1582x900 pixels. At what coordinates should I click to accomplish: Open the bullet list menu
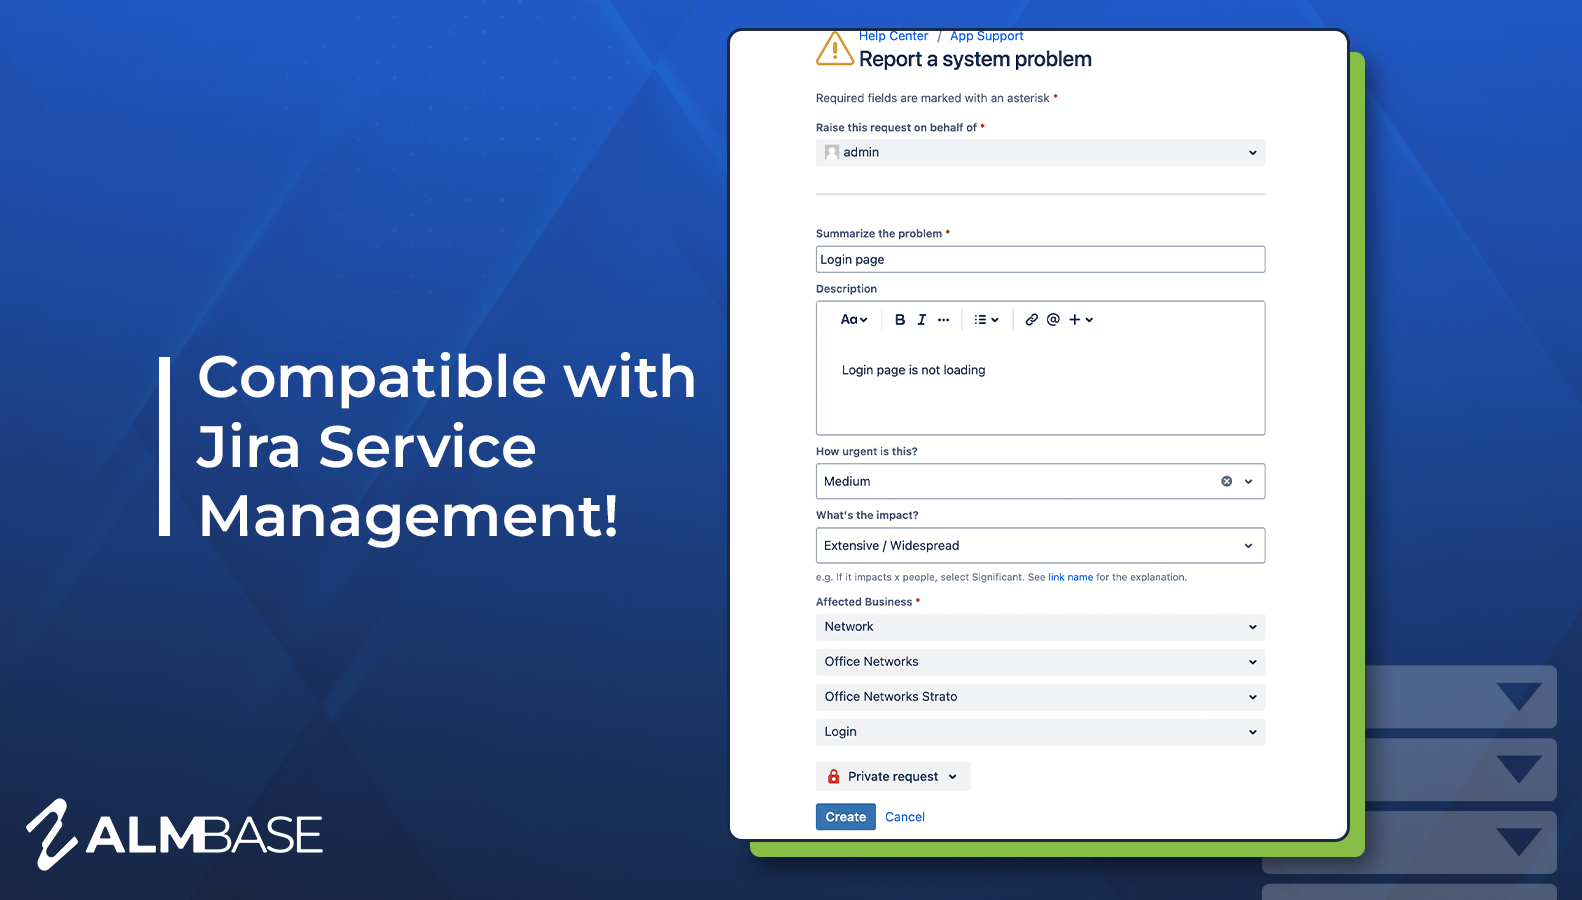987,320
